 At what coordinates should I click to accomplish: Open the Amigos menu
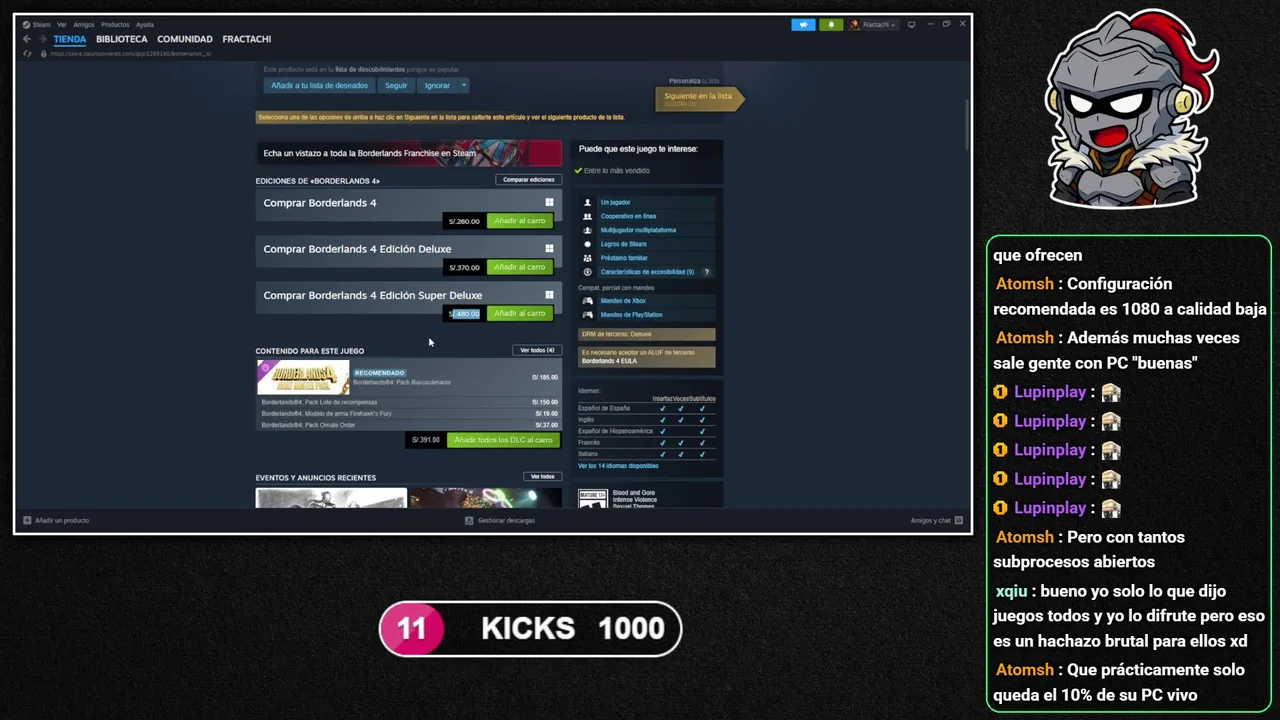click(x=84, y=24)
